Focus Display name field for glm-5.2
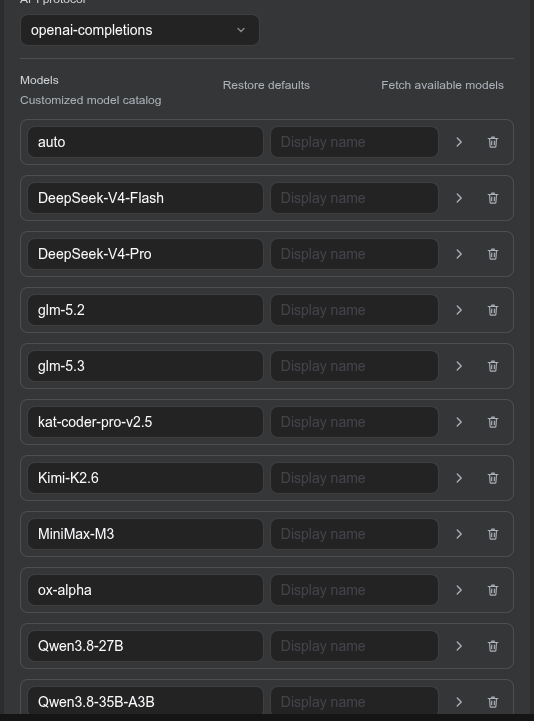 click(354, 310)
